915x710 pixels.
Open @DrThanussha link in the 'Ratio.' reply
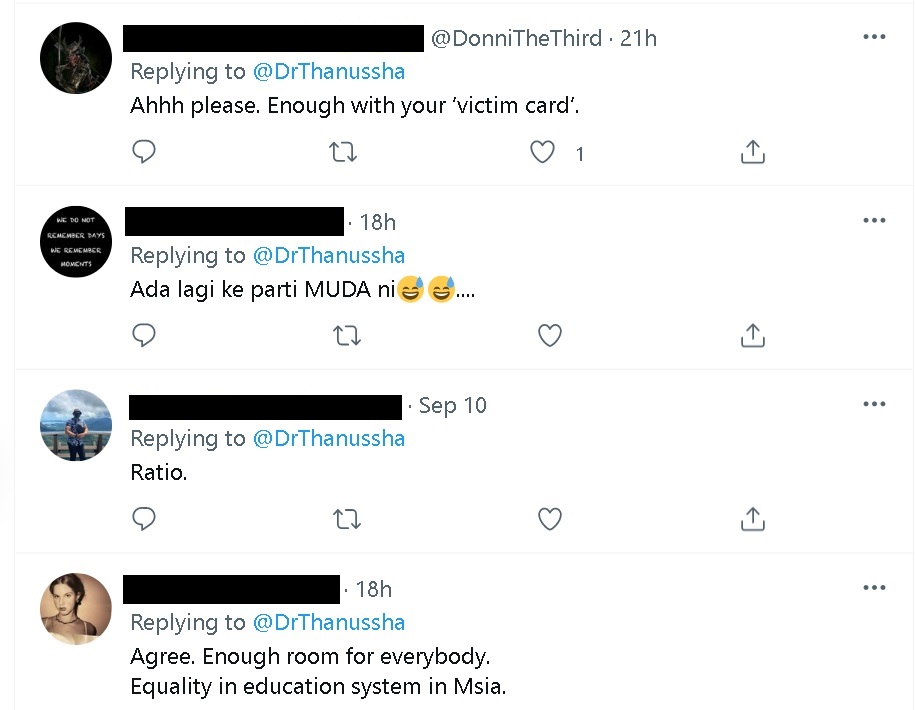(x=329, y=438)
